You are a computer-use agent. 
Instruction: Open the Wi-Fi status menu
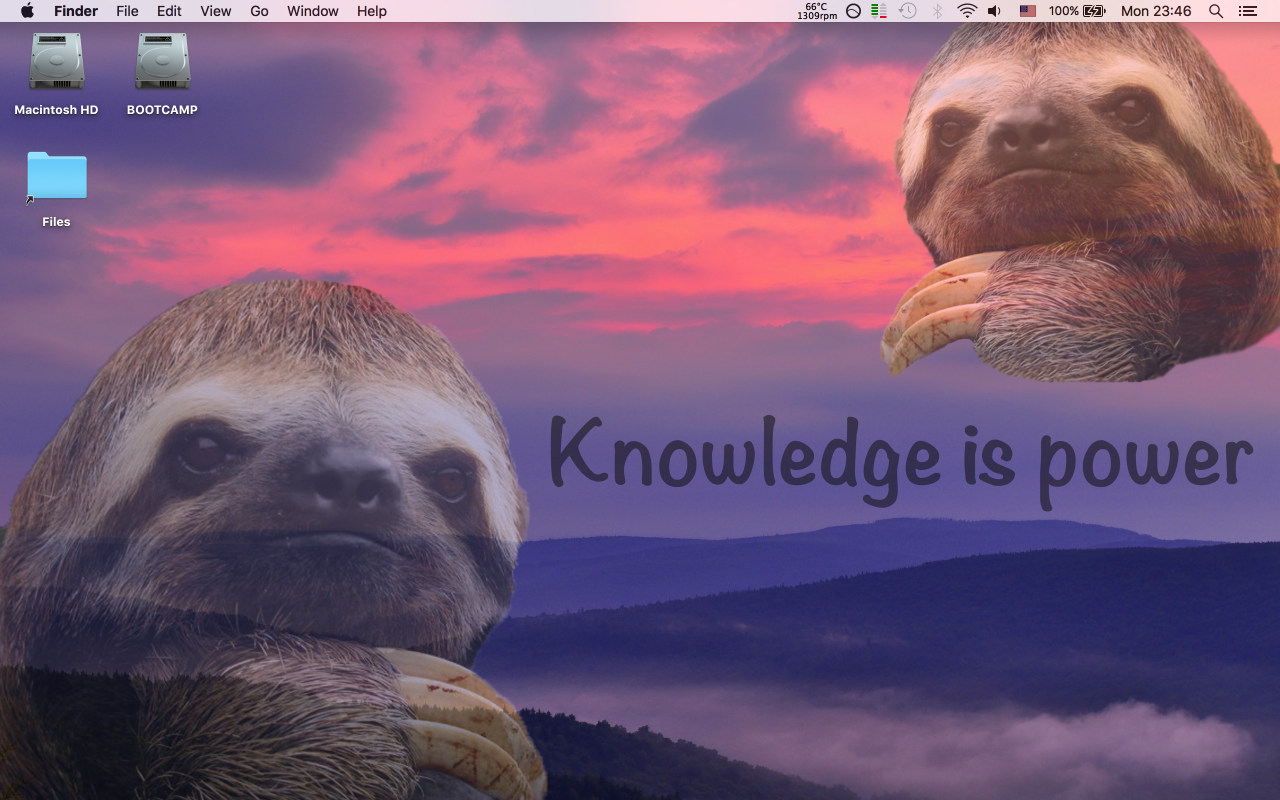tap(966, 11)
